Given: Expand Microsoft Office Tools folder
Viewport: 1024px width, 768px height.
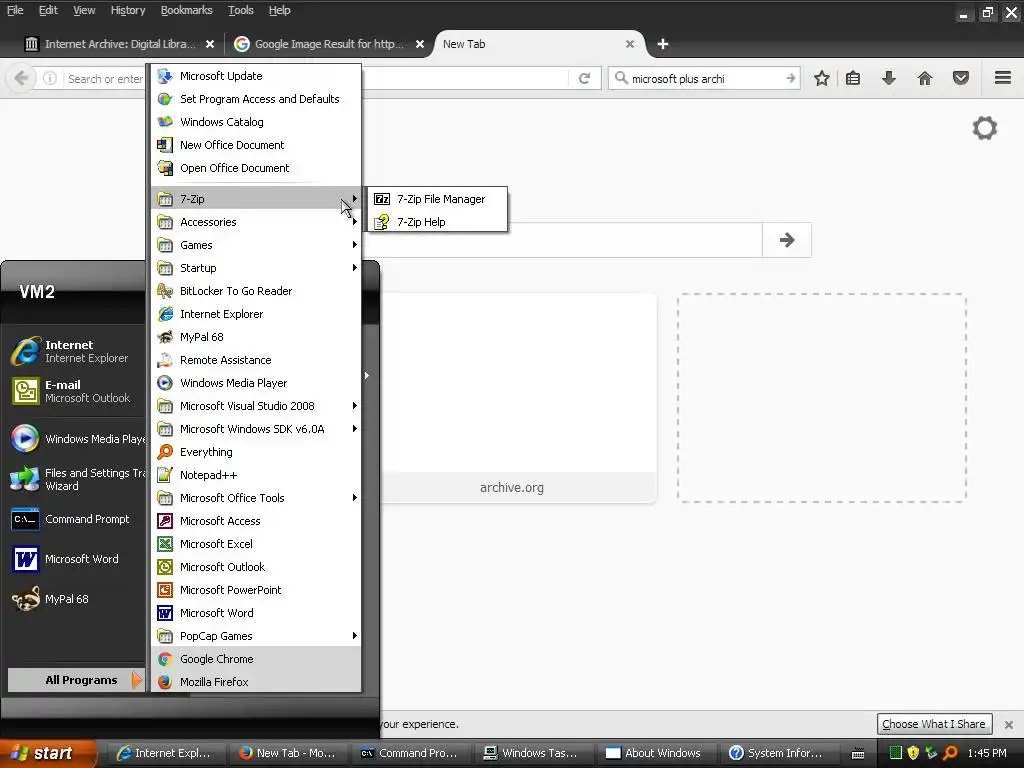Looking at the screenshot, I should [256, 498].
